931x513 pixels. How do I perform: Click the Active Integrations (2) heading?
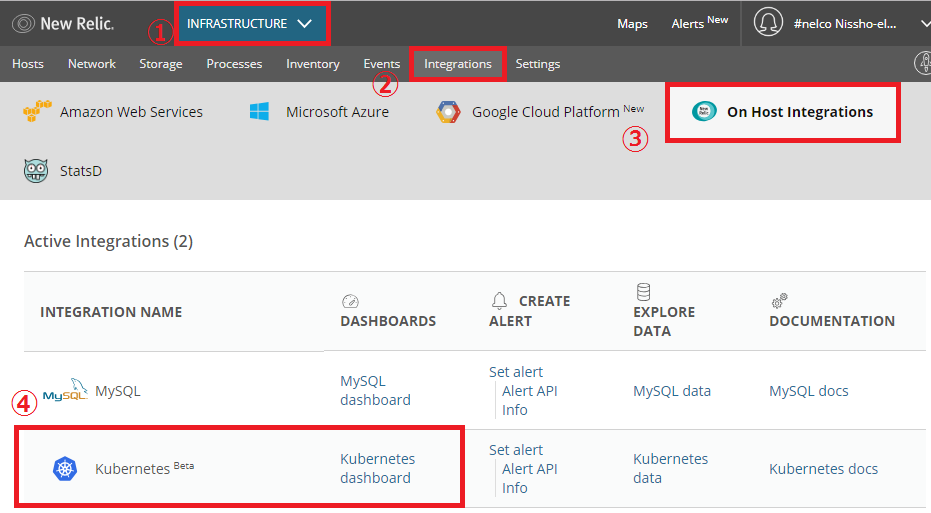[108, 241]
